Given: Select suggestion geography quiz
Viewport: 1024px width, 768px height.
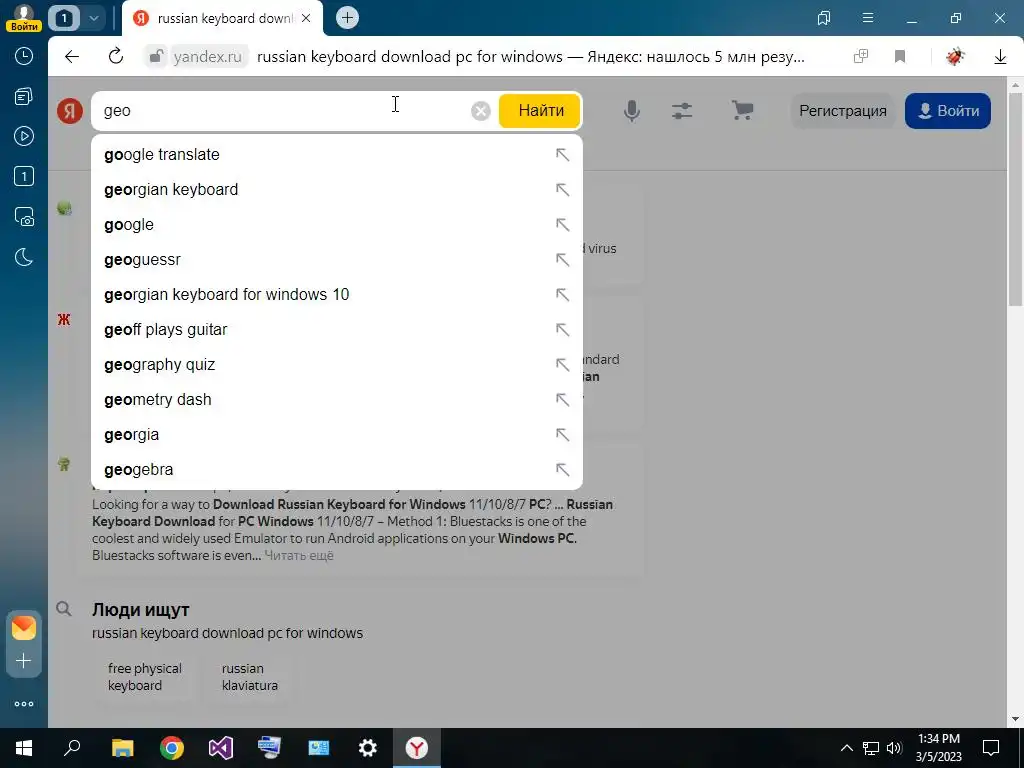Looking at the screenshot, I should [x=336, y=364].
